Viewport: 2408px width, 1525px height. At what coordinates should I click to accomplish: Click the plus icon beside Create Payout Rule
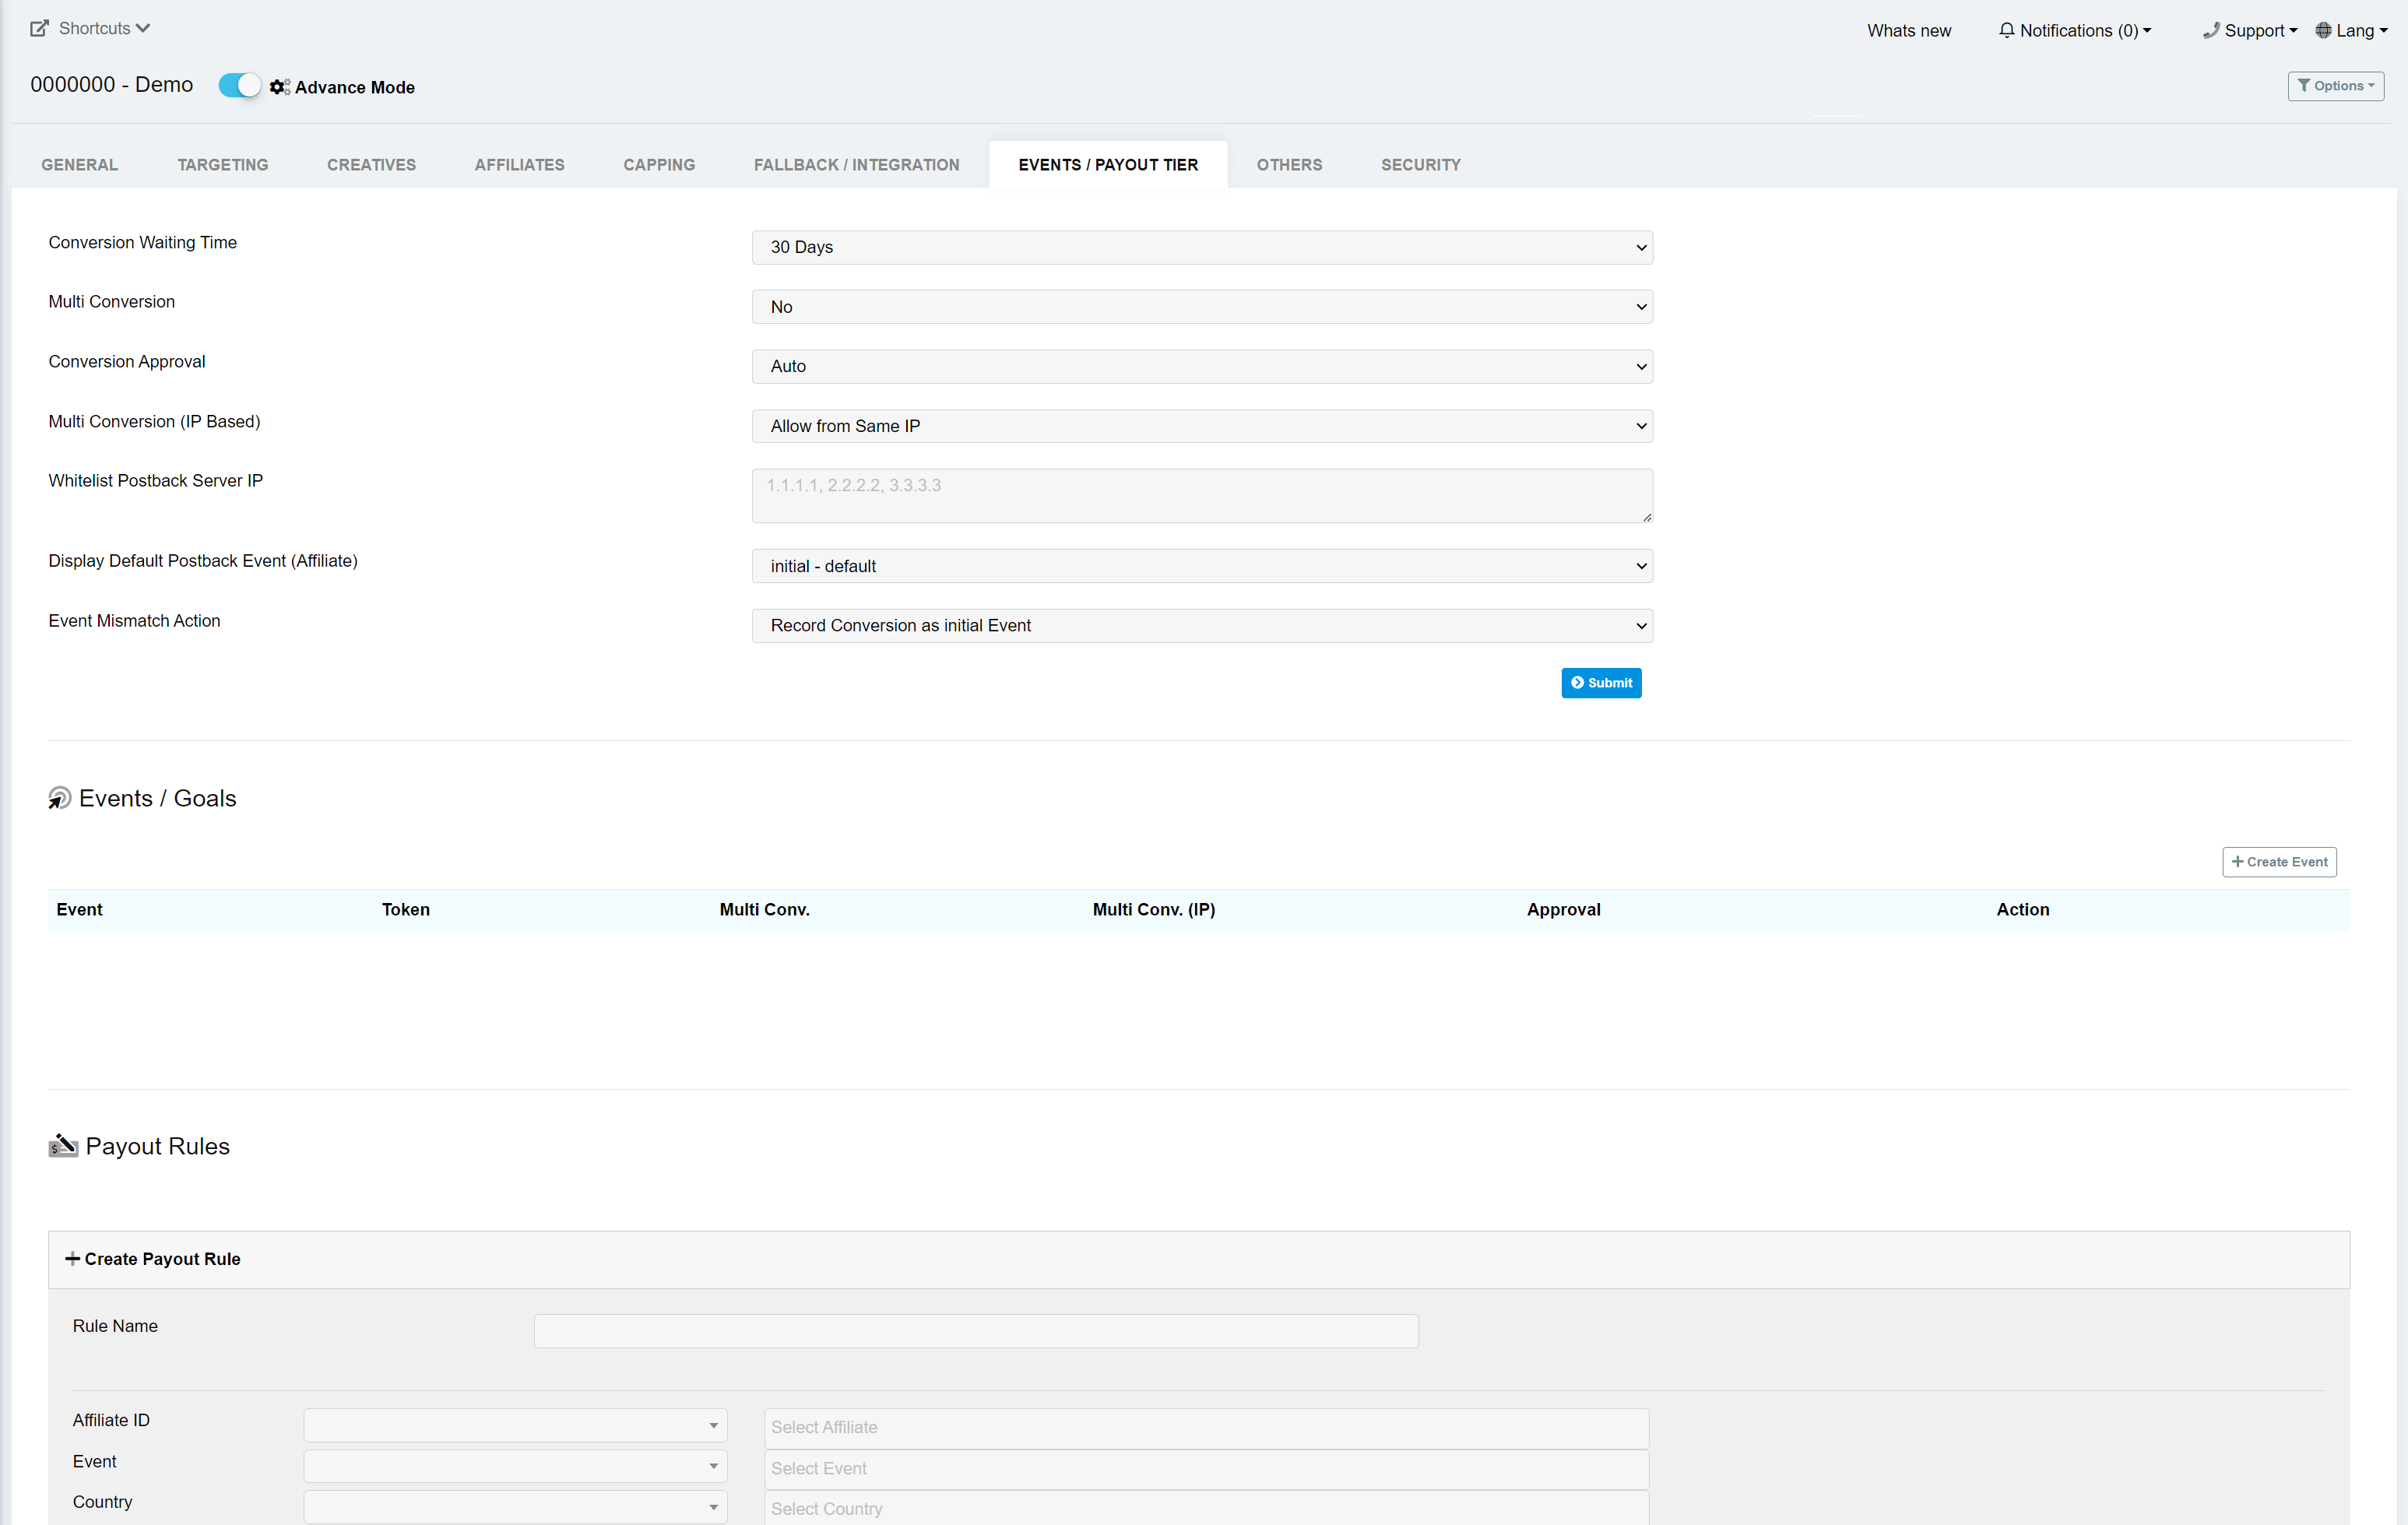(72, 1259)
